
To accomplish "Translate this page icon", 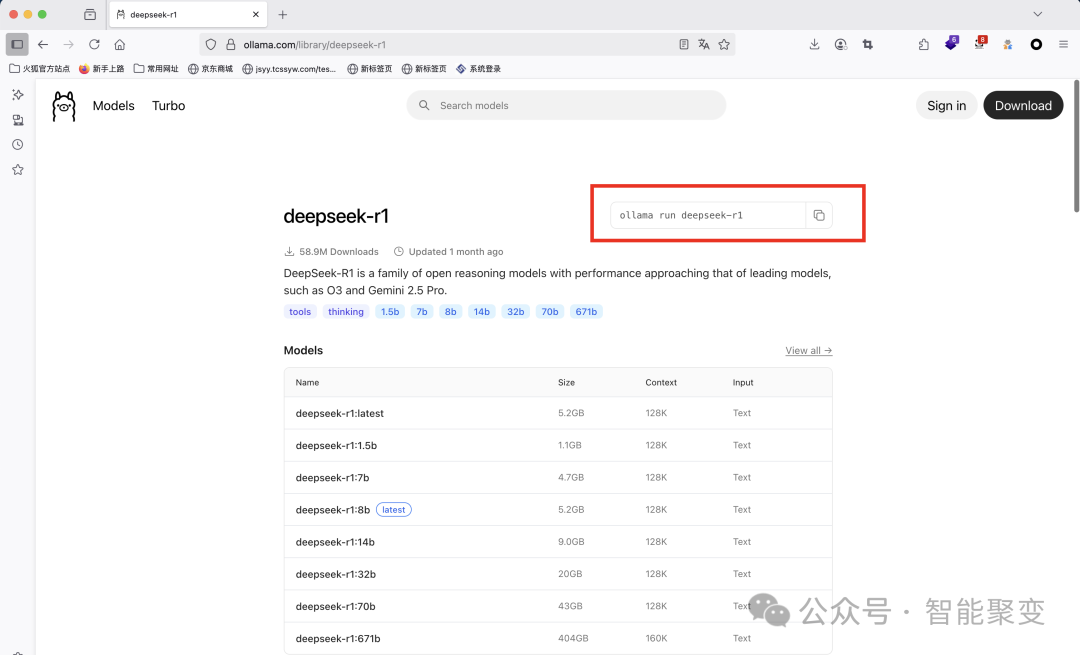I will [x=703, y=44].
